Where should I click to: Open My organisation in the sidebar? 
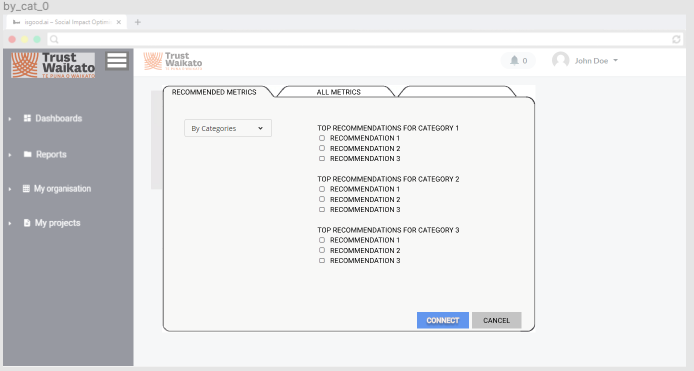(62, 189)
